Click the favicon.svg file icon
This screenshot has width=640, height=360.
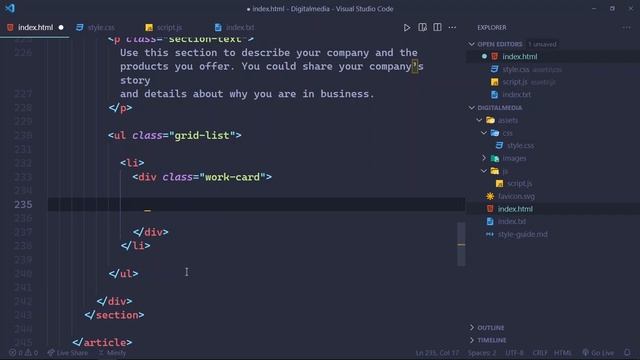(490, 196)
